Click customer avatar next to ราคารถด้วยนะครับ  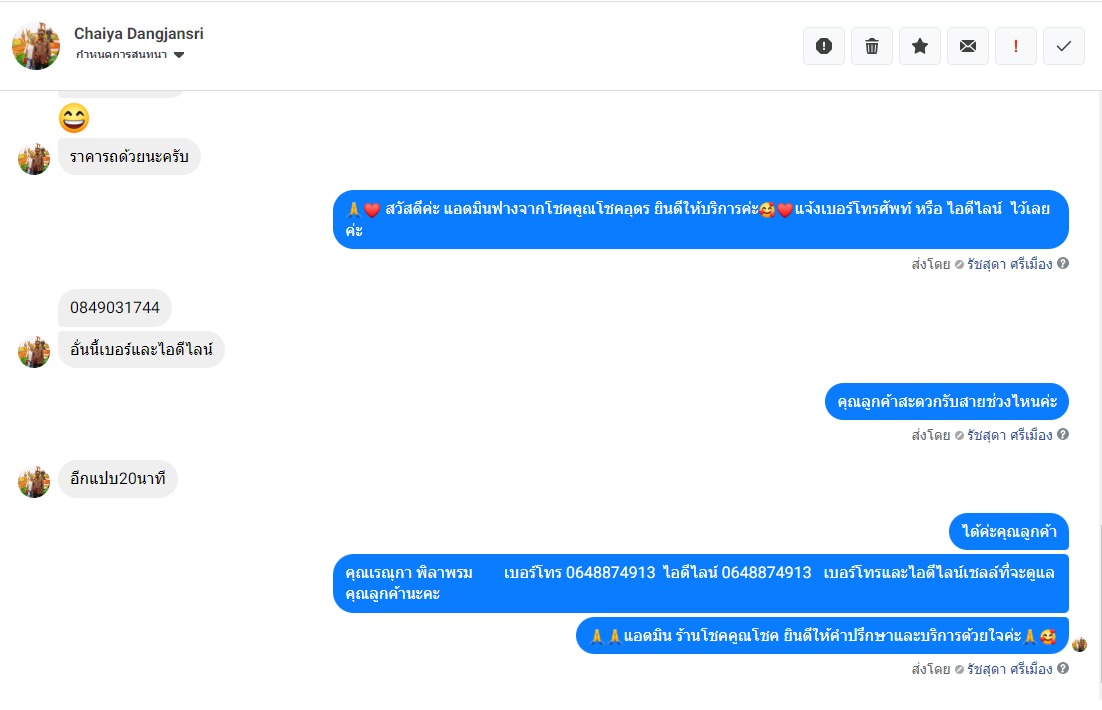(34, 159)
